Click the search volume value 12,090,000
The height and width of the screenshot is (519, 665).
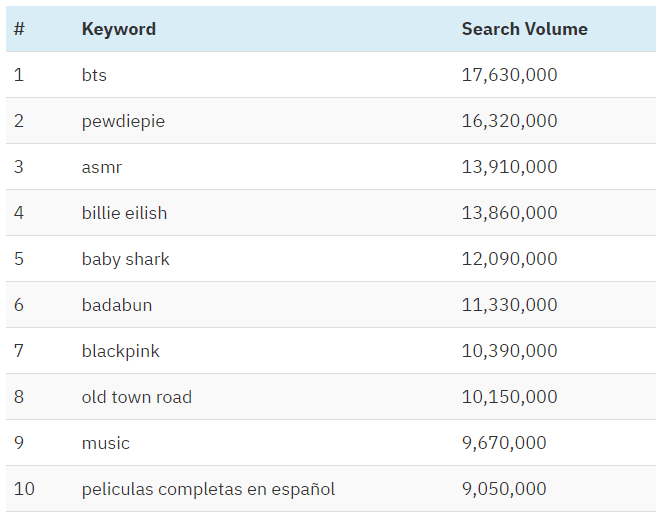(509, 259)
